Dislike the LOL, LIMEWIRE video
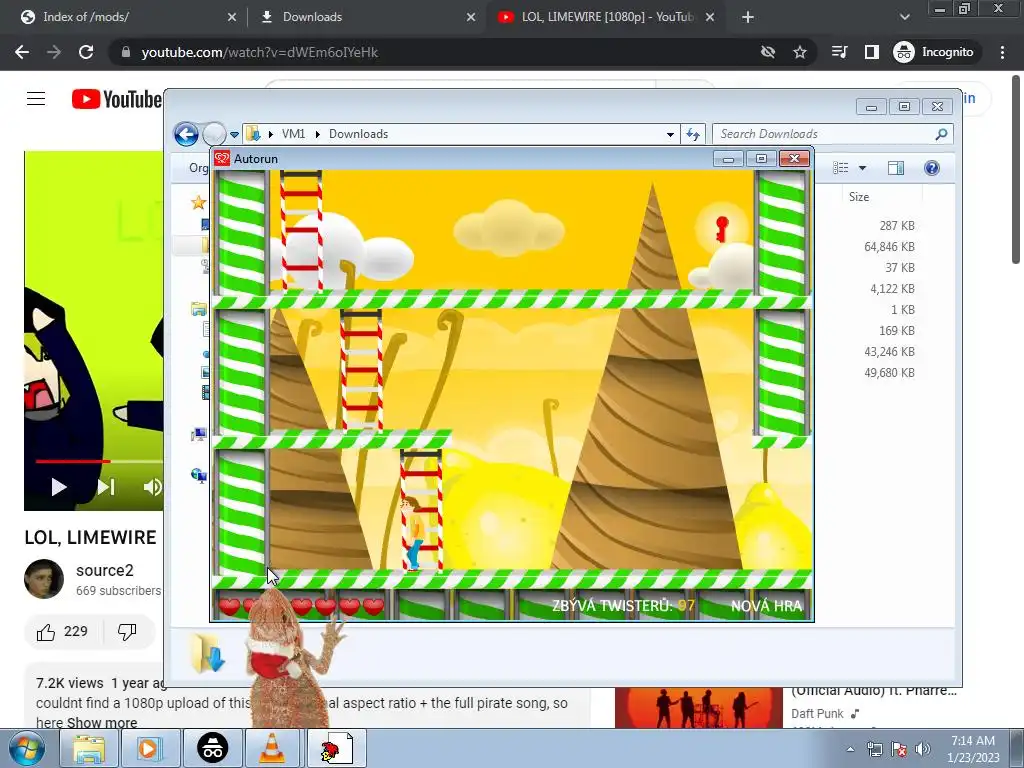Image resolution: width=1024 pixels, height=768 pixels. 127,632
